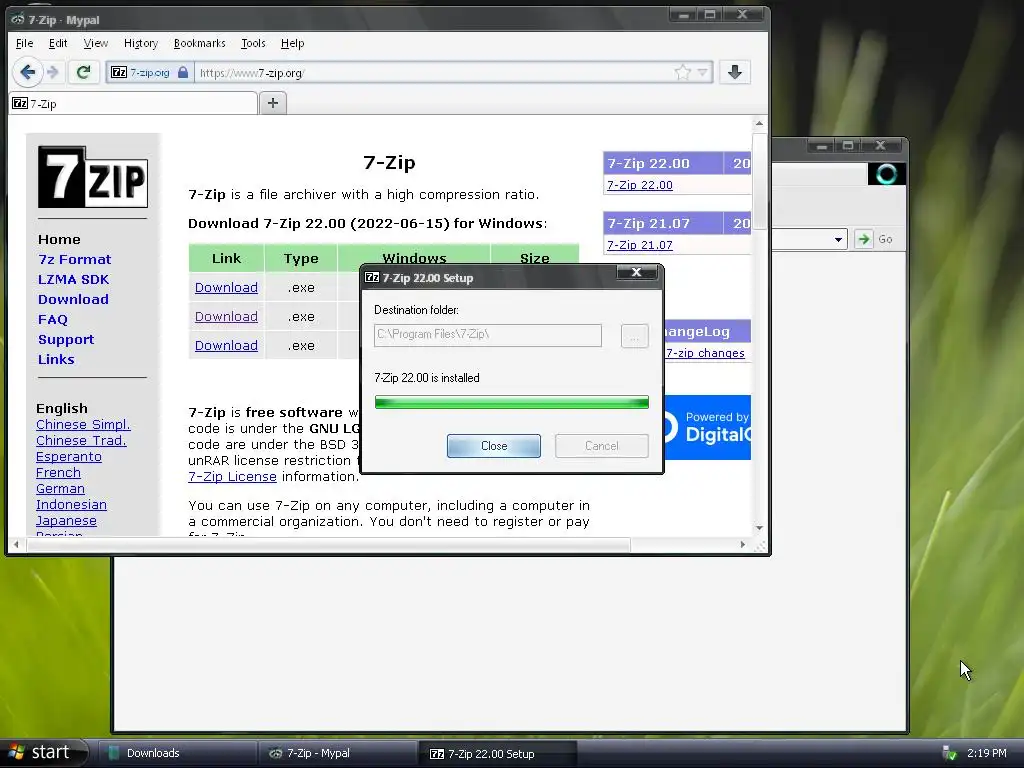This screenshot has height=768, width=1024.
Task: Switch language to Indonesian
Action: 71,505
